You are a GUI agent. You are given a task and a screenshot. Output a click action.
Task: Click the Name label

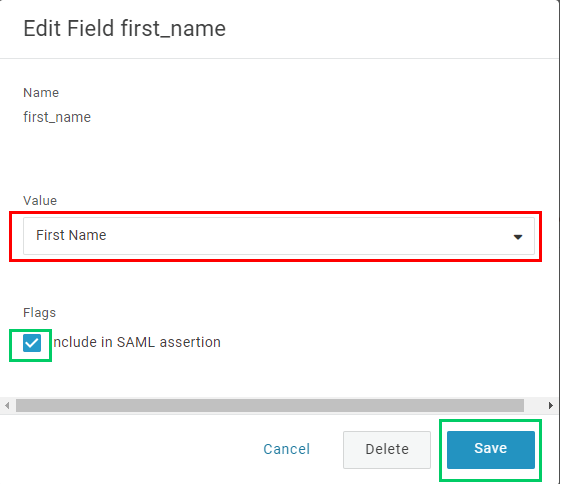click(41, 93)
